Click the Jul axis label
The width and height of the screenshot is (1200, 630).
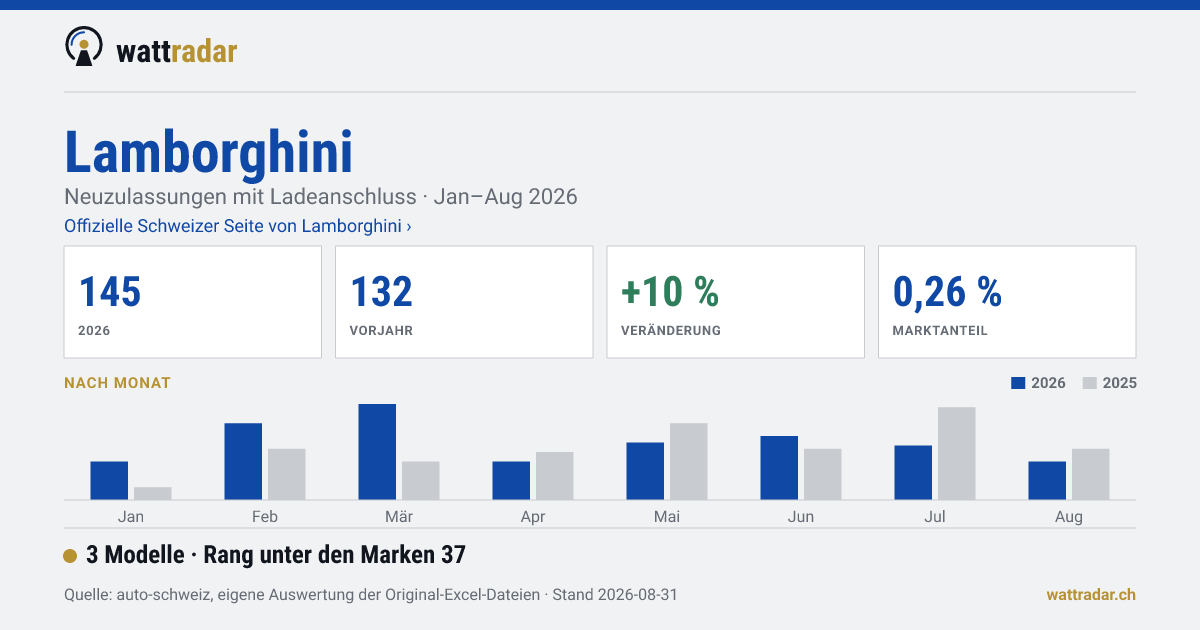point(935,517)
